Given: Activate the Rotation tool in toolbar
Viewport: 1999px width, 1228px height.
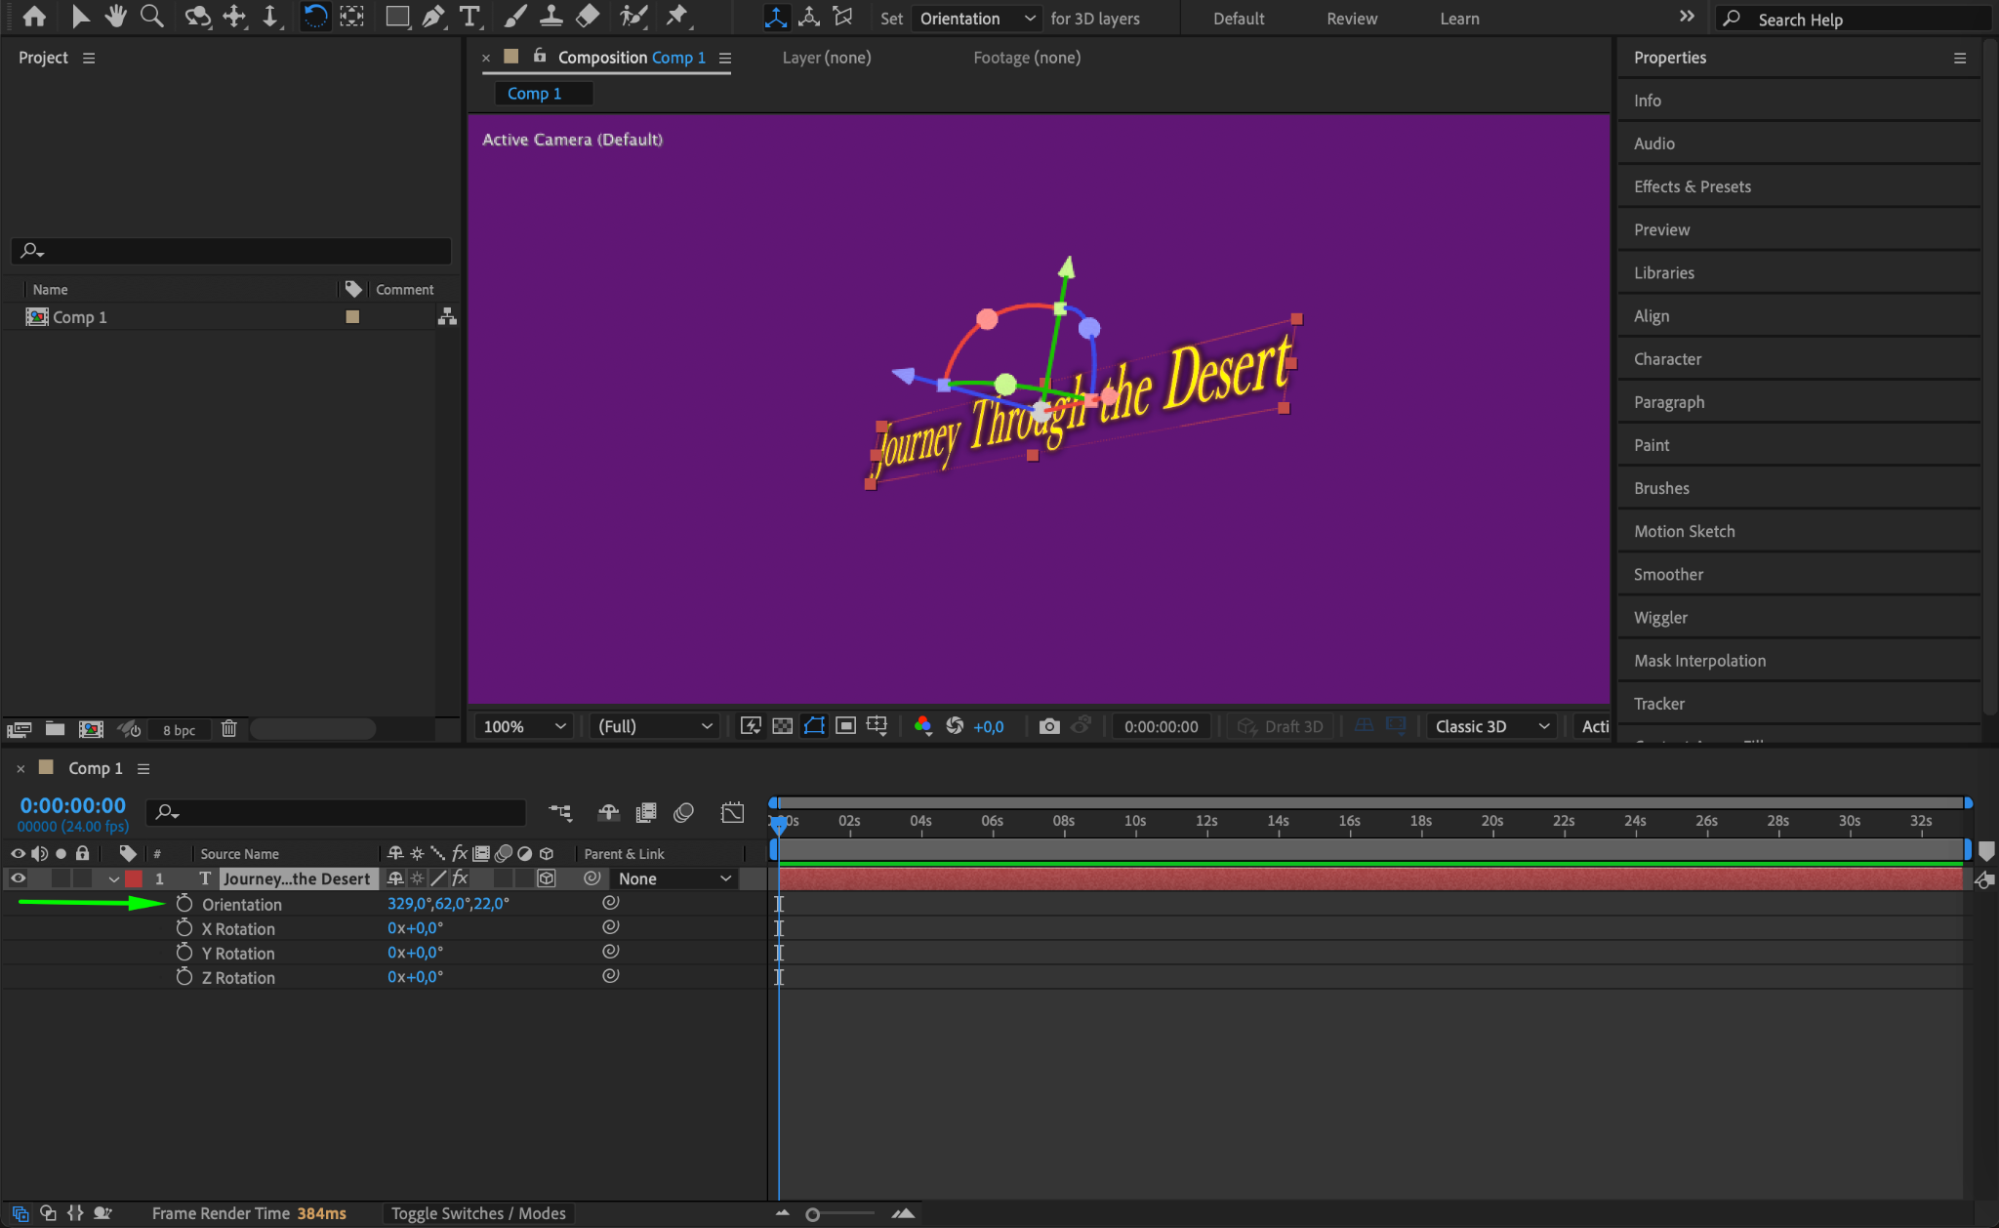Looking at the screenshot, I should [314, 16].
